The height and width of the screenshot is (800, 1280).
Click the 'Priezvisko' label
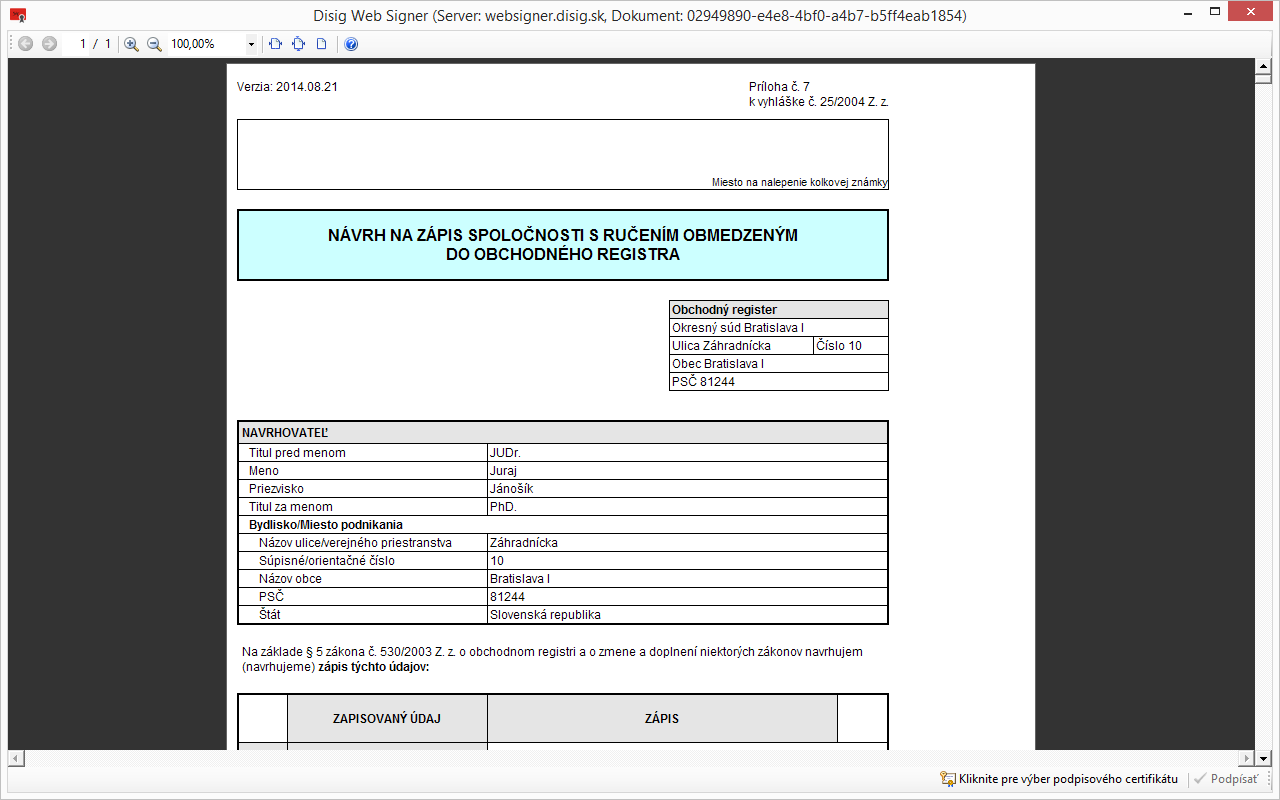276,489
